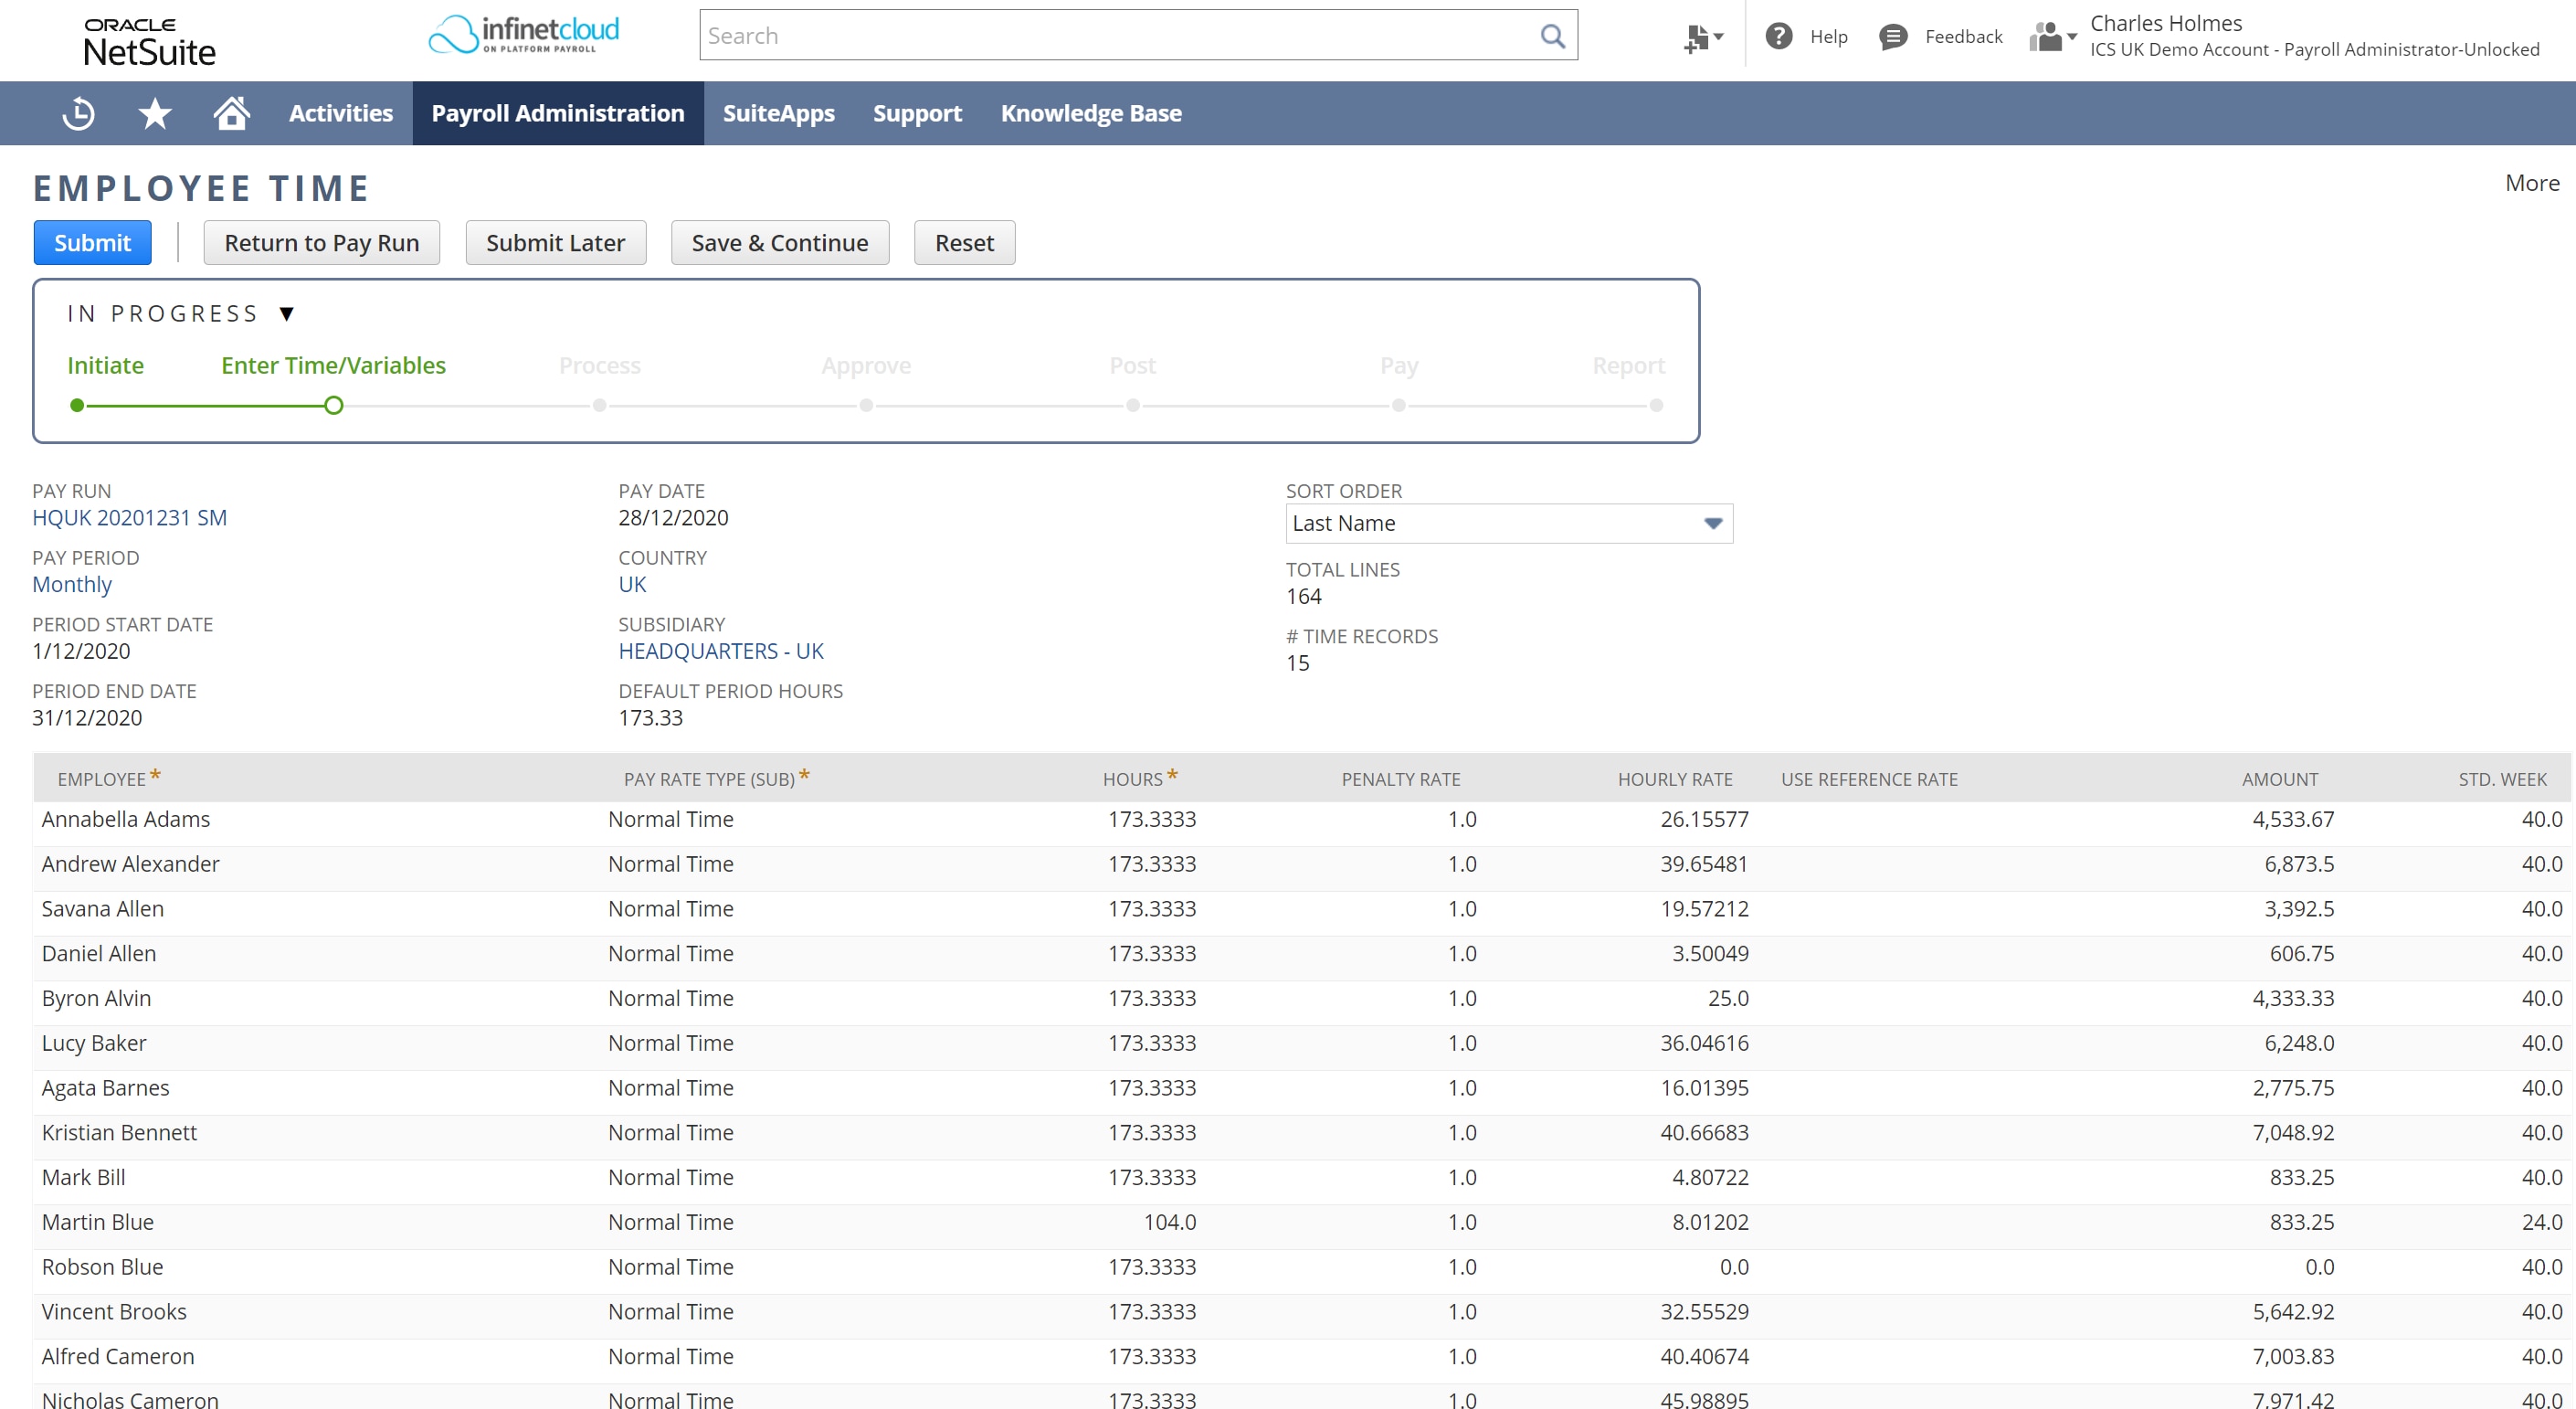Open the Payroll Administration menu
The image size is (2576, 1409).
point(558,113)
